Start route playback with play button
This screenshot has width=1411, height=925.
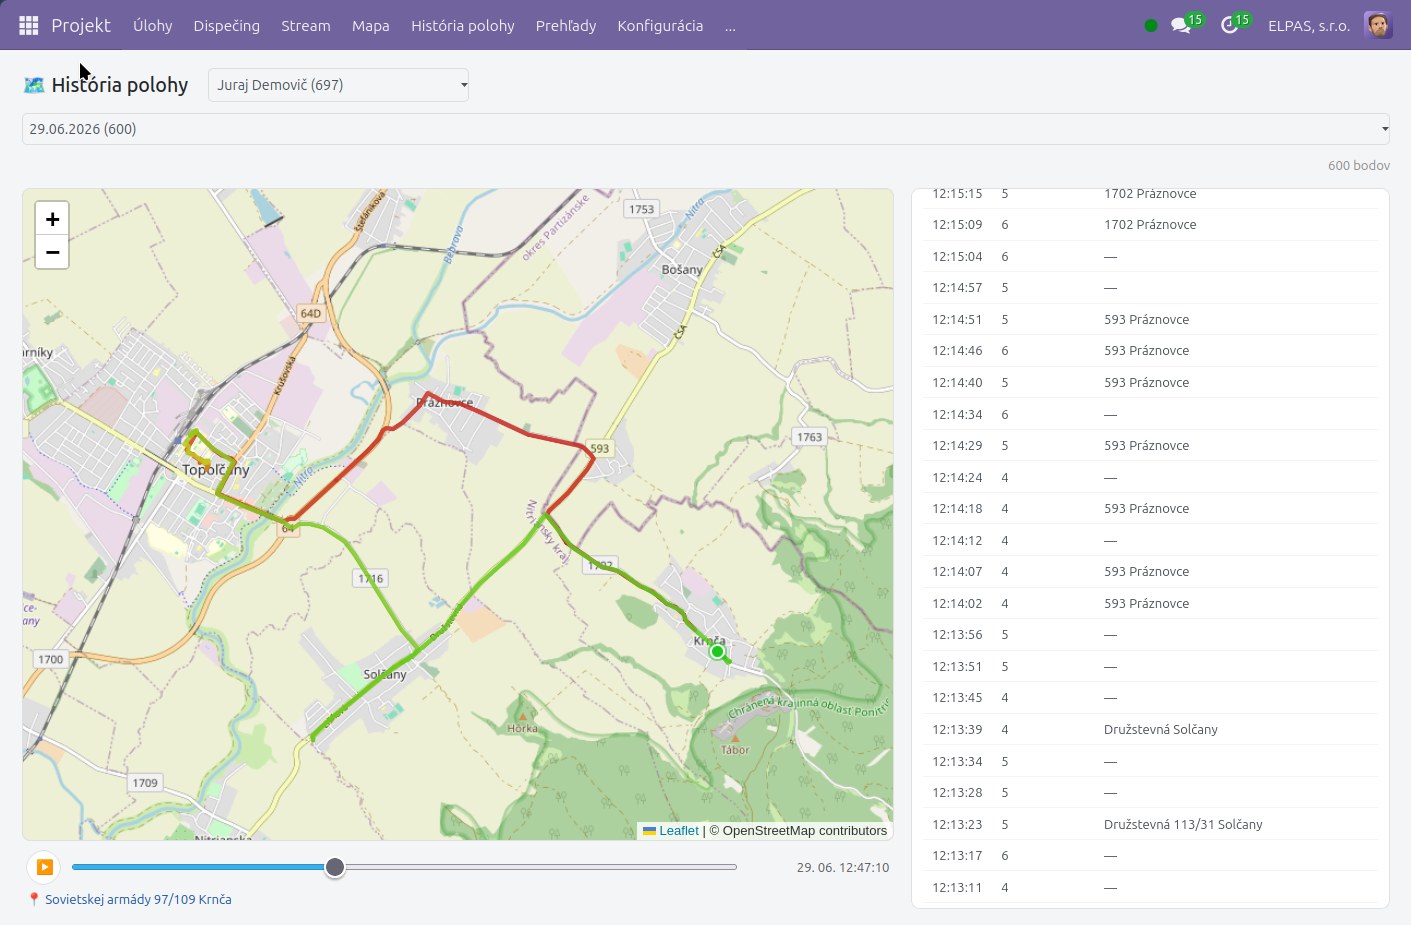(44, 867)
